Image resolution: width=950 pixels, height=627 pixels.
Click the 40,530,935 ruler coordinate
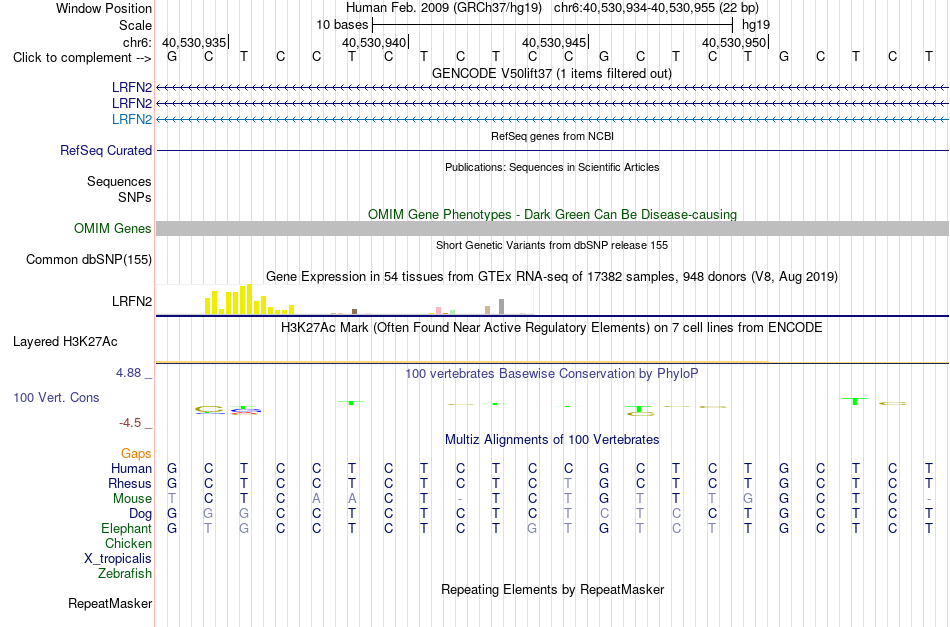coord(194,42)
